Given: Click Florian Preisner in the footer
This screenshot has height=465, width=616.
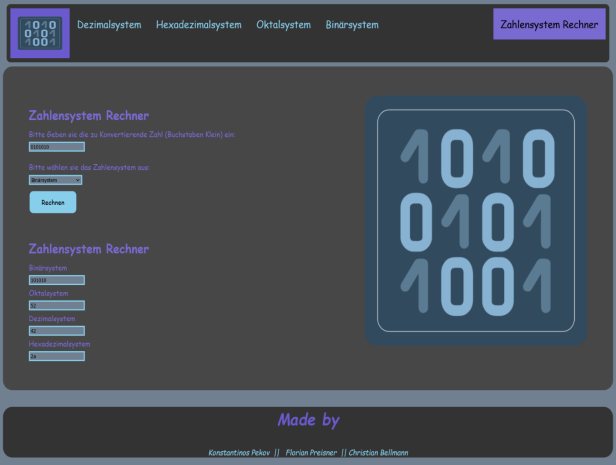Looking at the screenshot, I should pos(310,453).
